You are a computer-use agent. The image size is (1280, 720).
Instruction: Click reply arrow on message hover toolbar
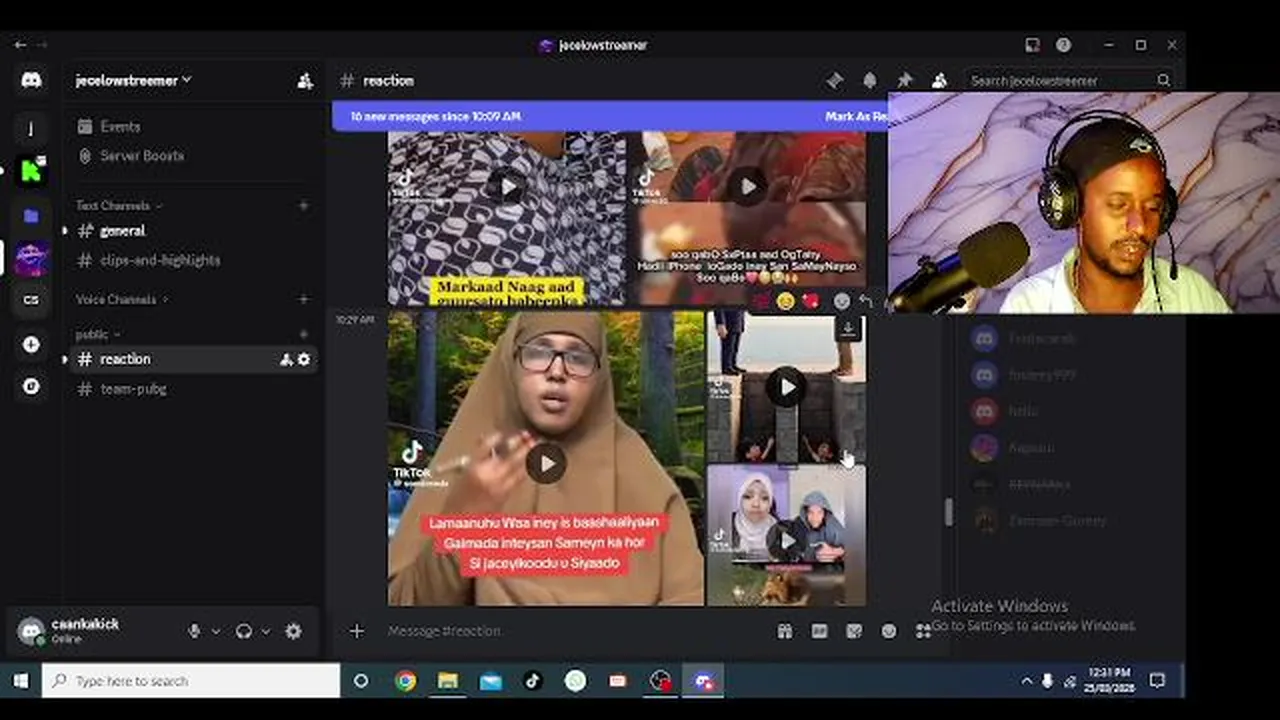pyautogui.click(x=866, y=301)
